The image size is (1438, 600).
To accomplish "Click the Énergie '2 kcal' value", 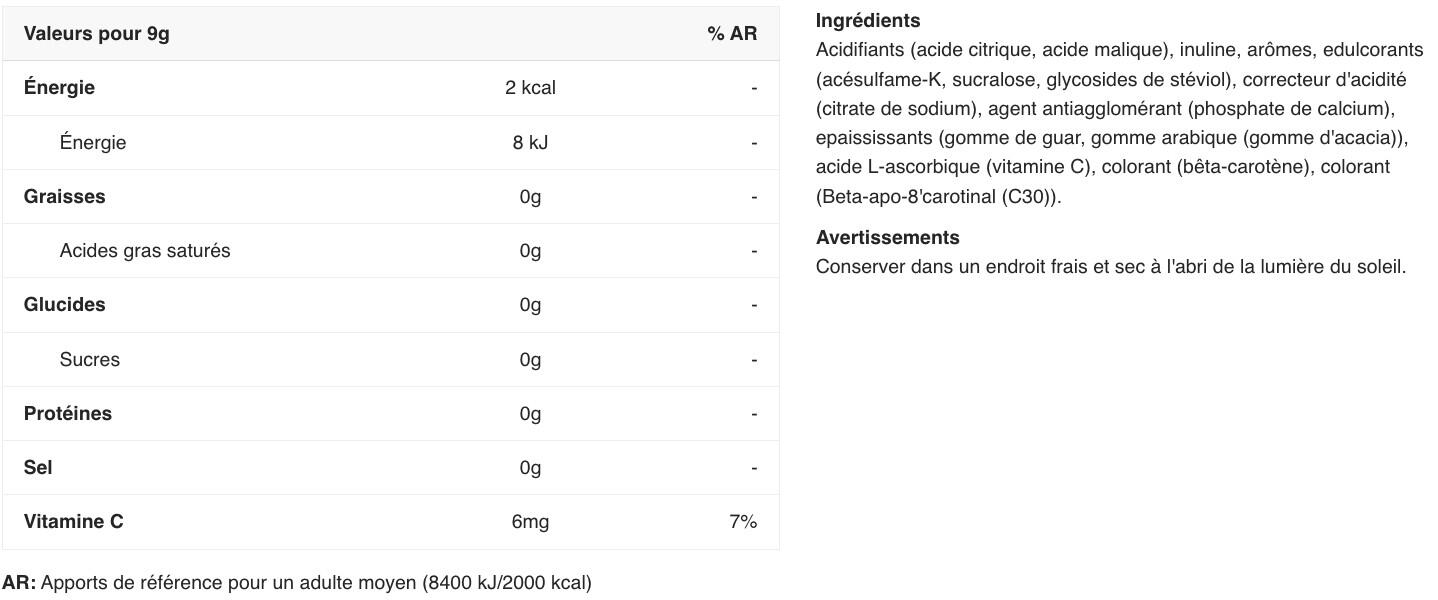I will 530,88.
